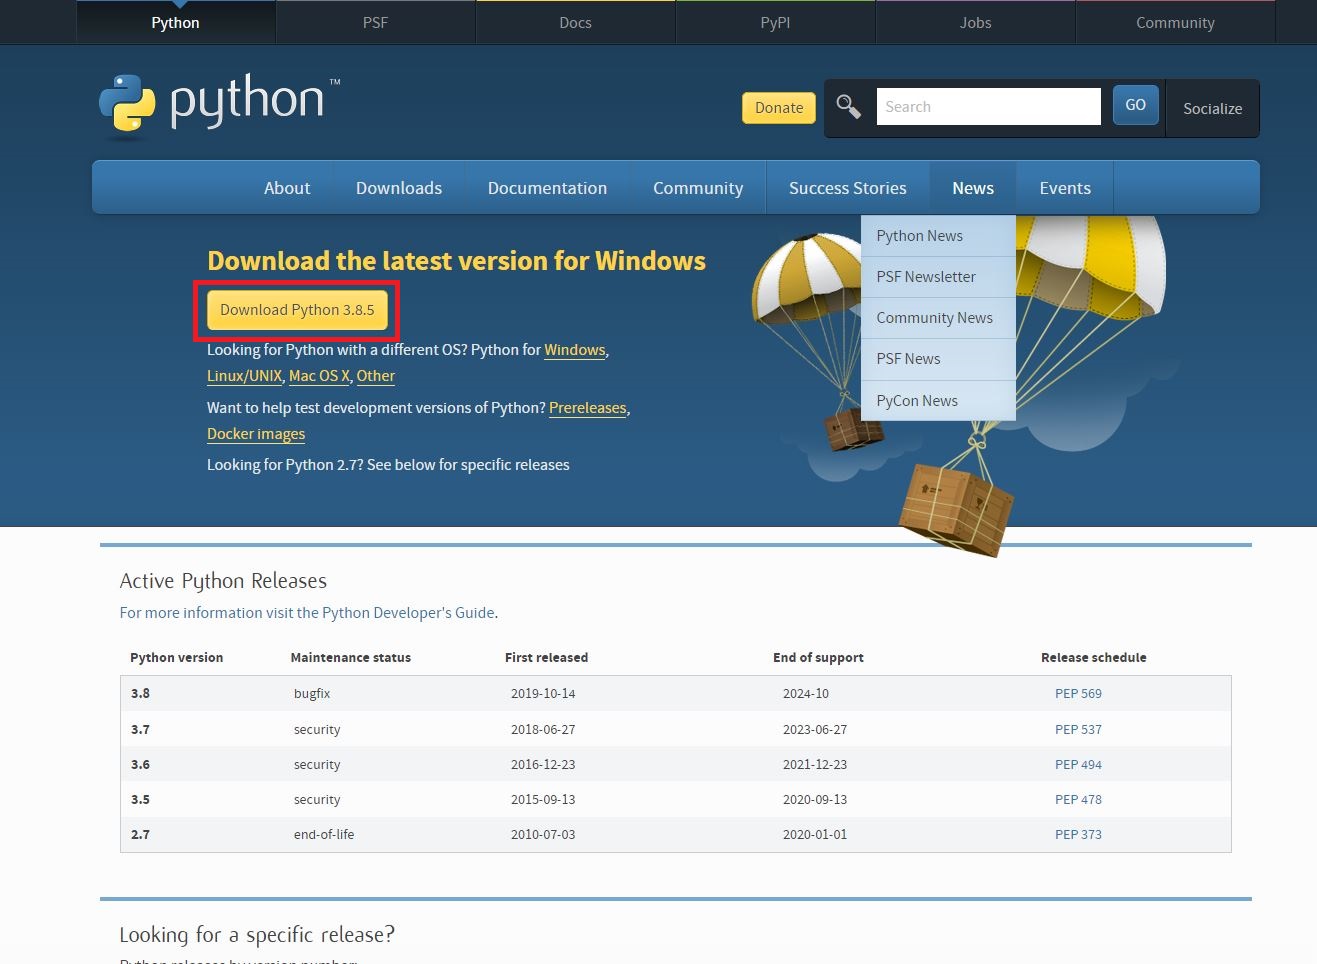This screenshot has height=964, width=1317.
Task: Focus the Search input field
Action: coord(989,106)
